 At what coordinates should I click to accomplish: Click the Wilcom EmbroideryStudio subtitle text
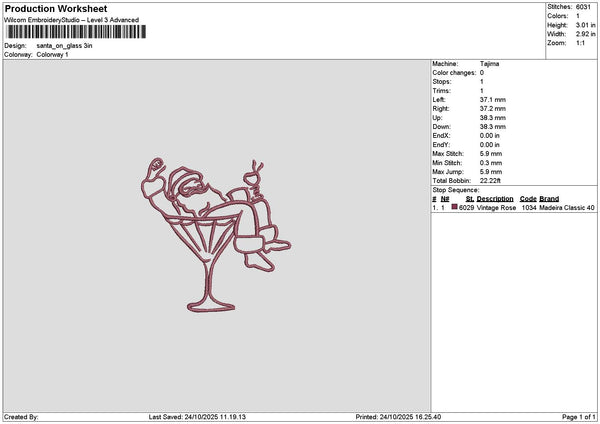click(x=72, y=20)
